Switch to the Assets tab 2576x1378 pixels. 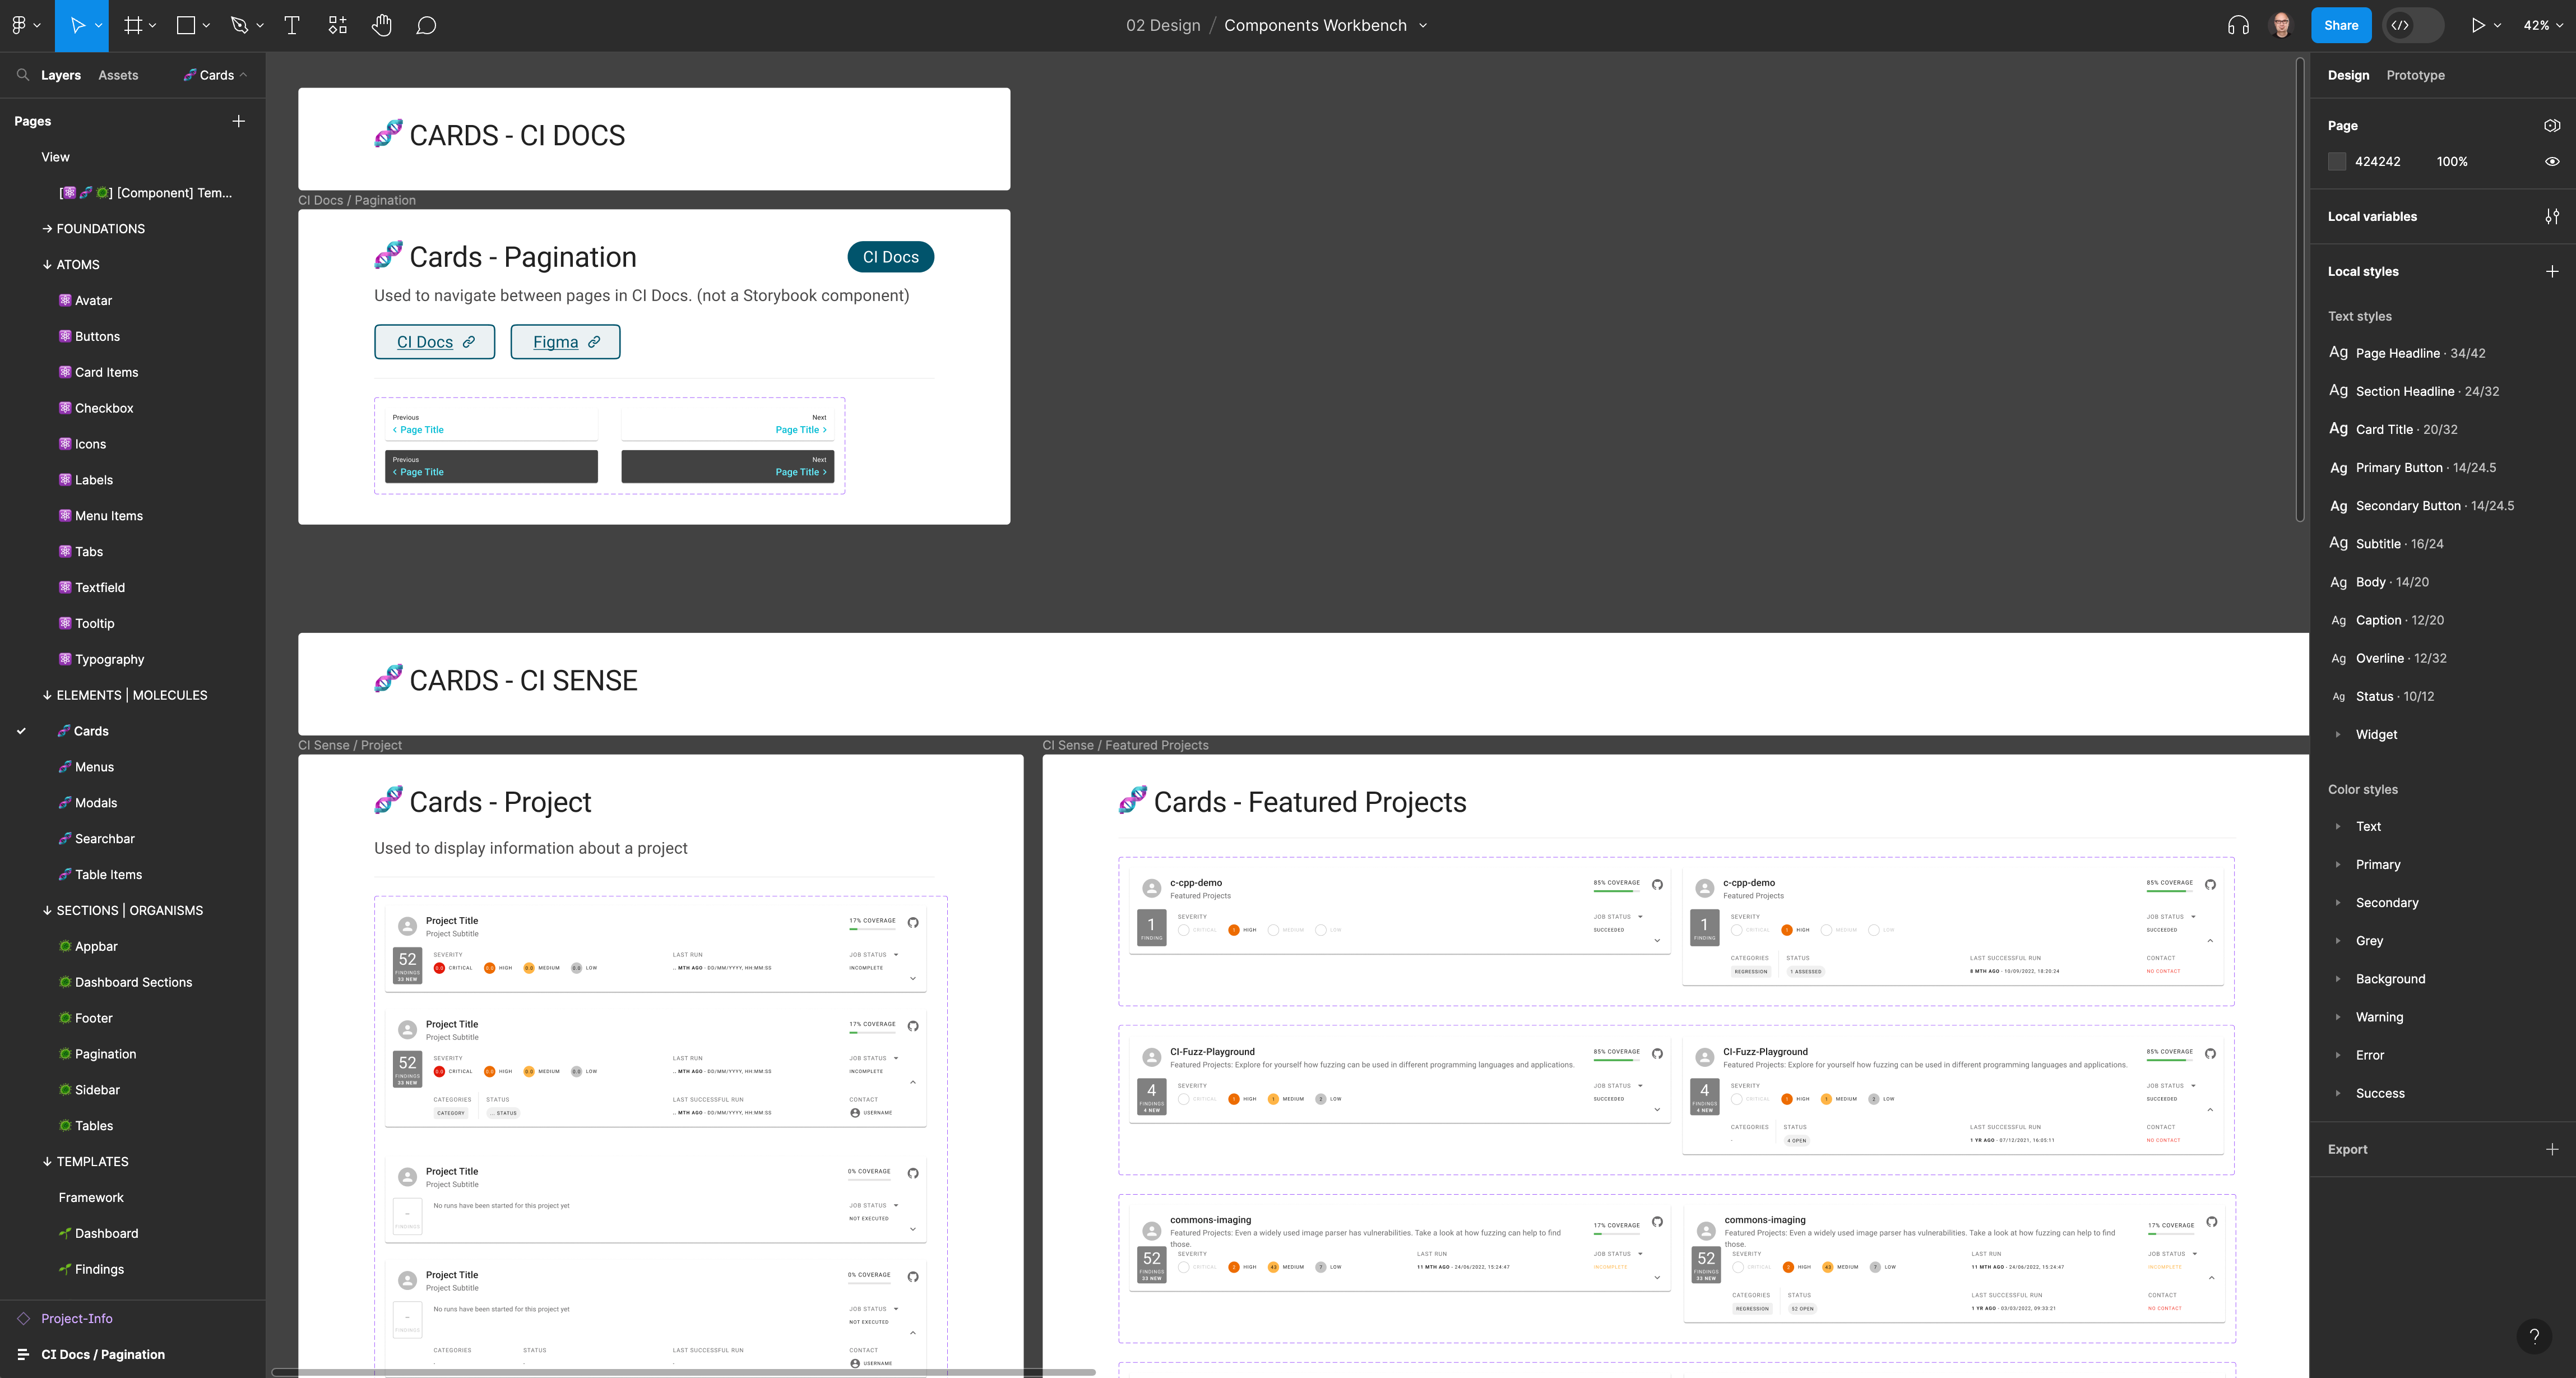[118, 75]
